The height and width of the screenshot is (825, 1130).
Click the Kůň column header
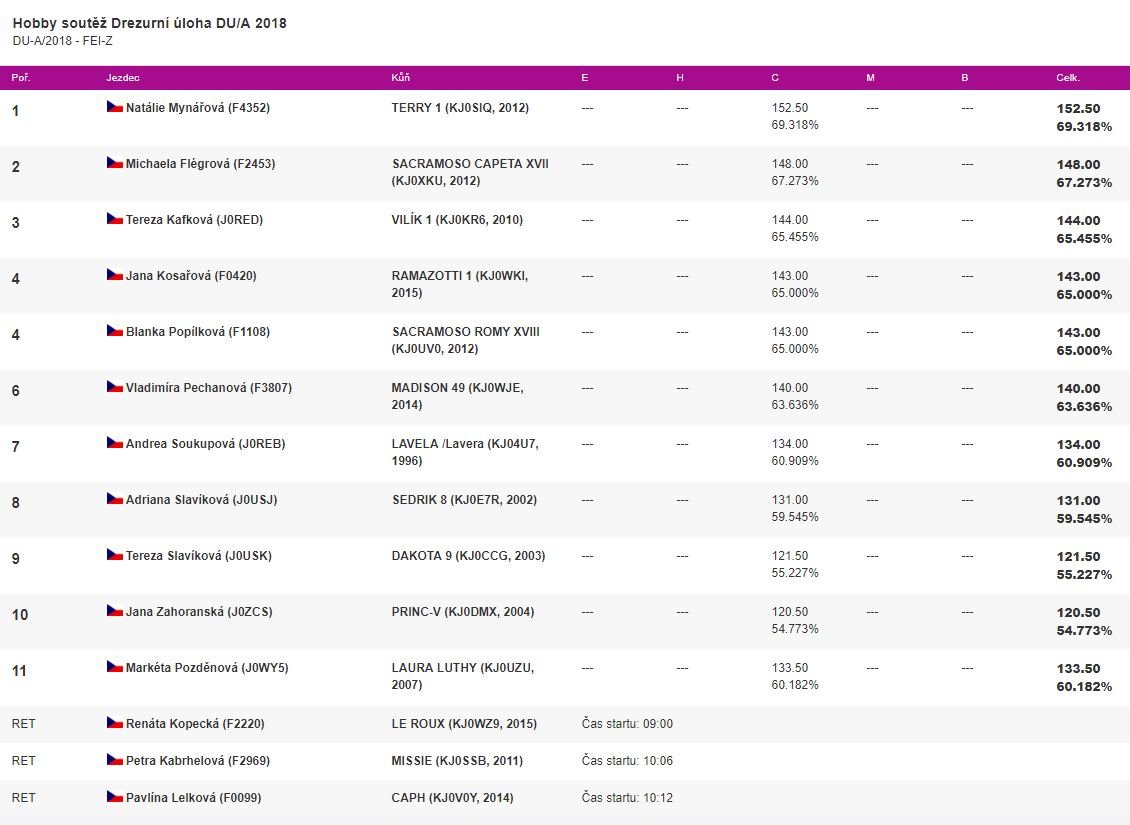point(401,78)
